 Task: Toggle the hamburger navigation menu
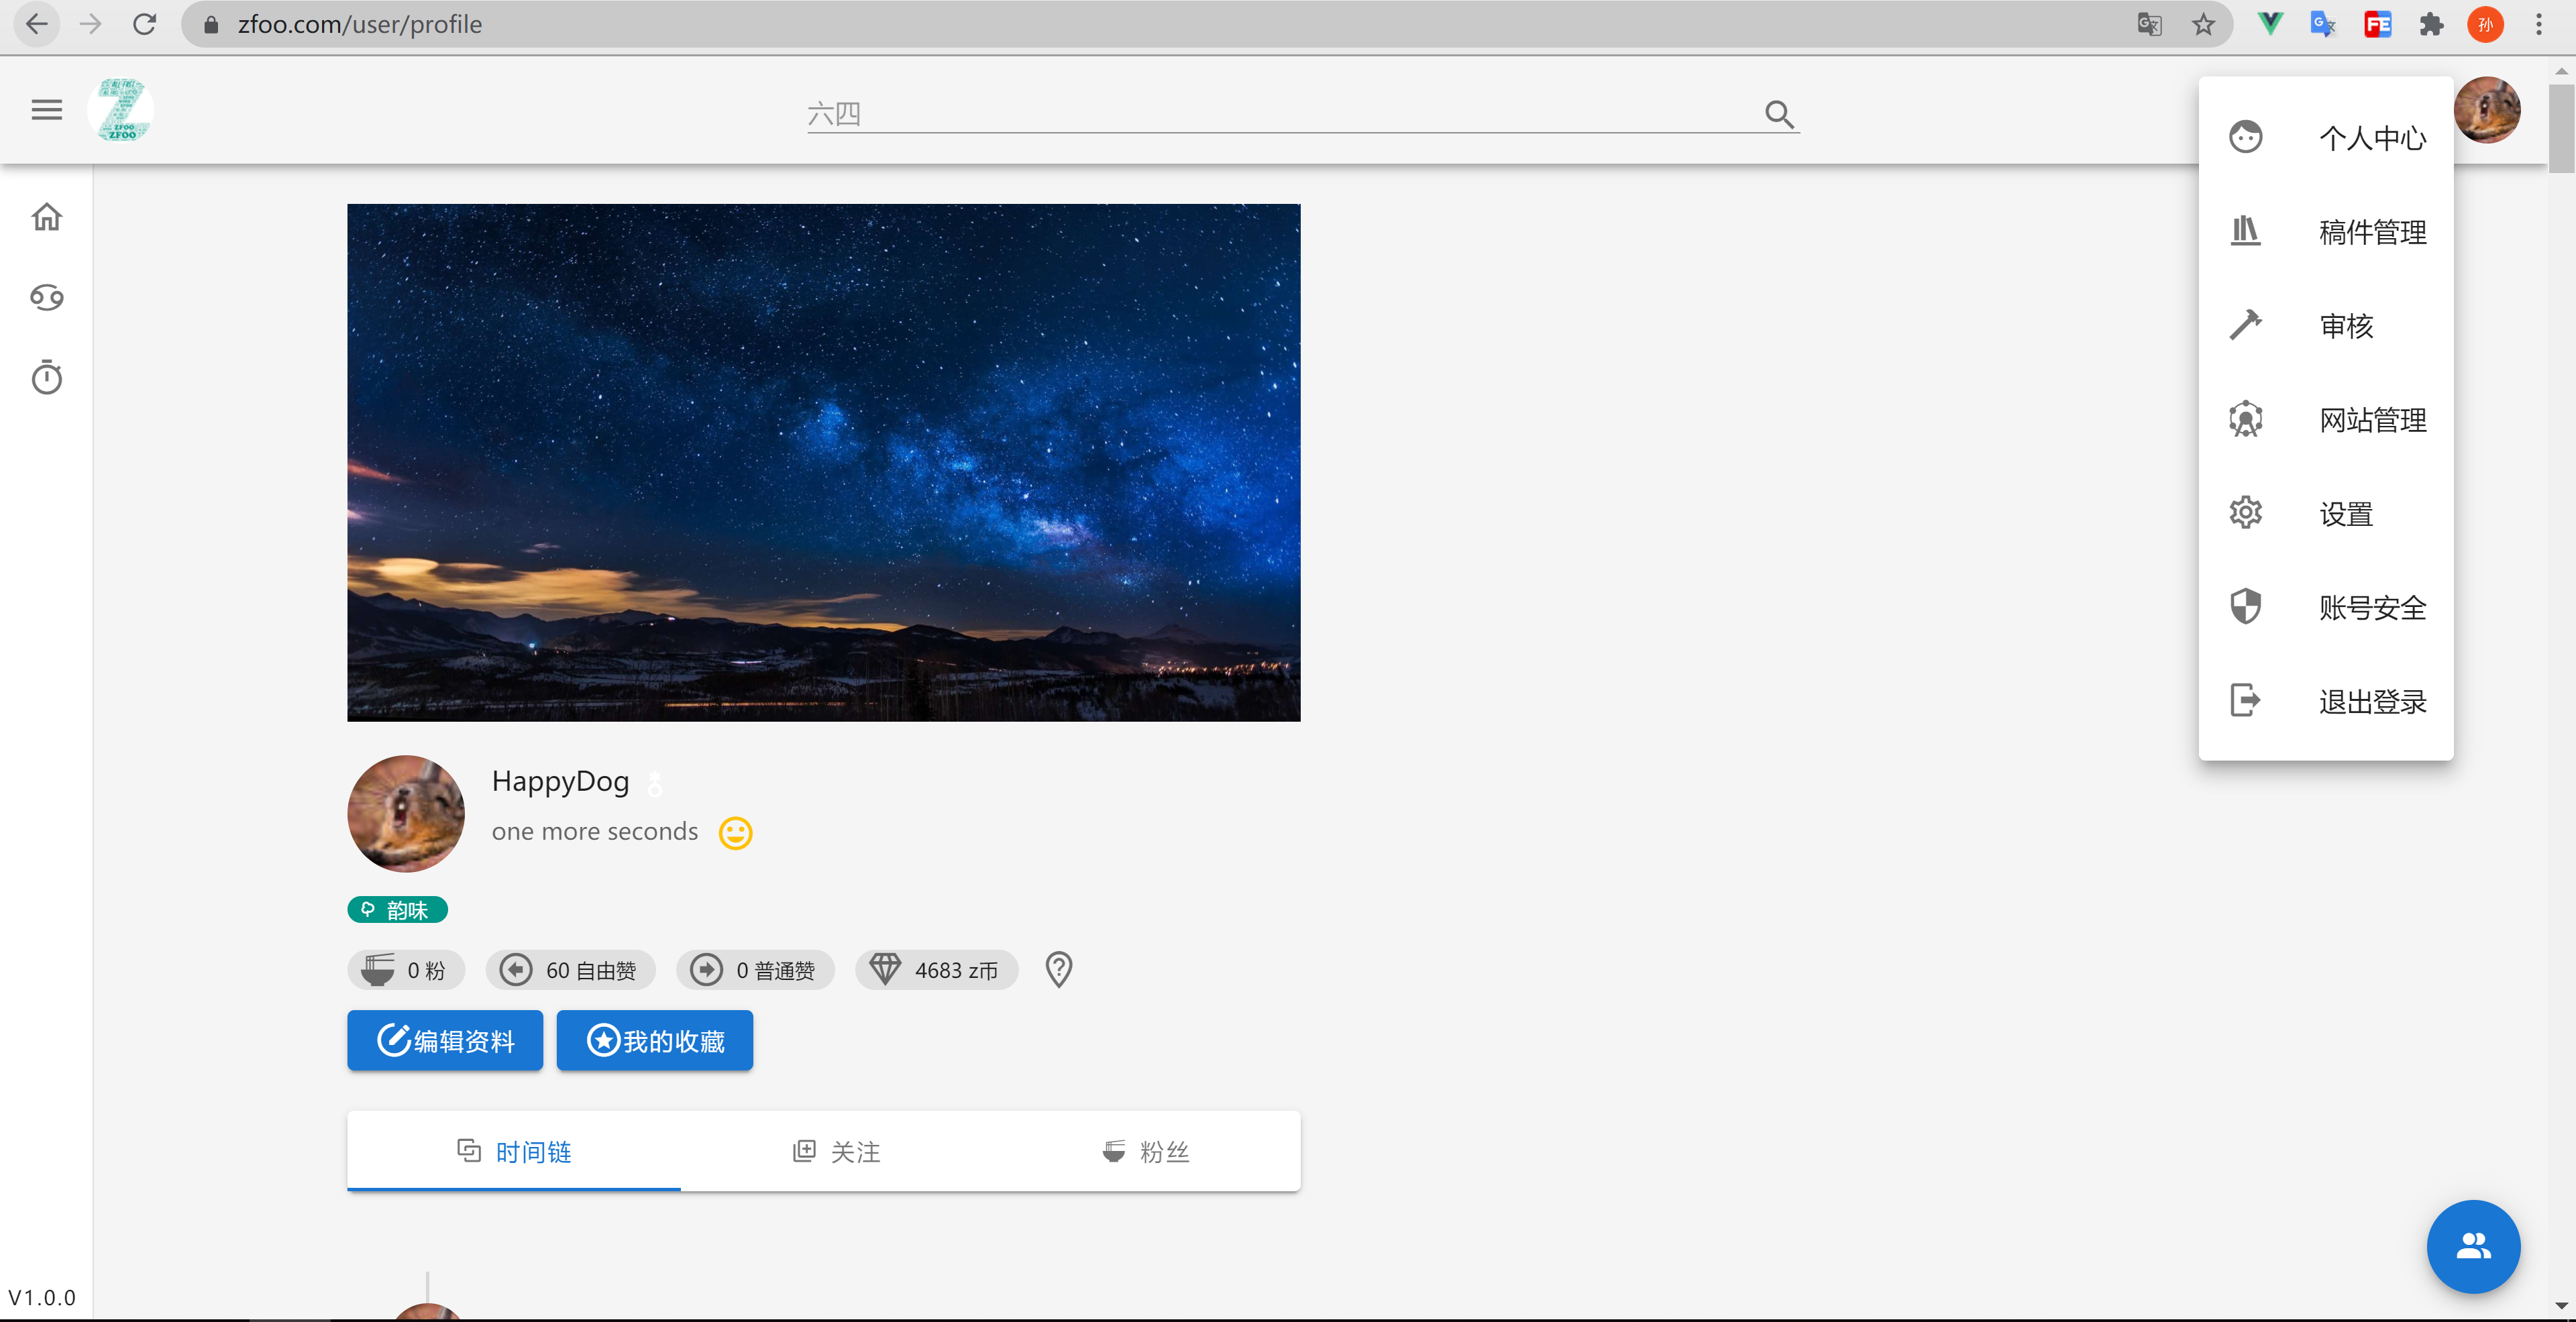[47, 110]
